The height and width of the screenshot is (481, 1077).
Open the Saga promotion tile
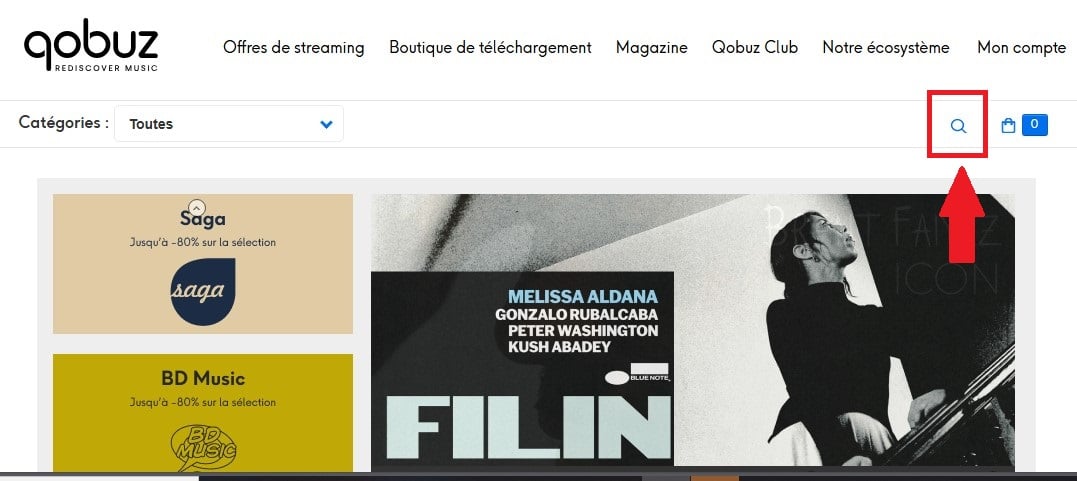[203, 264]
